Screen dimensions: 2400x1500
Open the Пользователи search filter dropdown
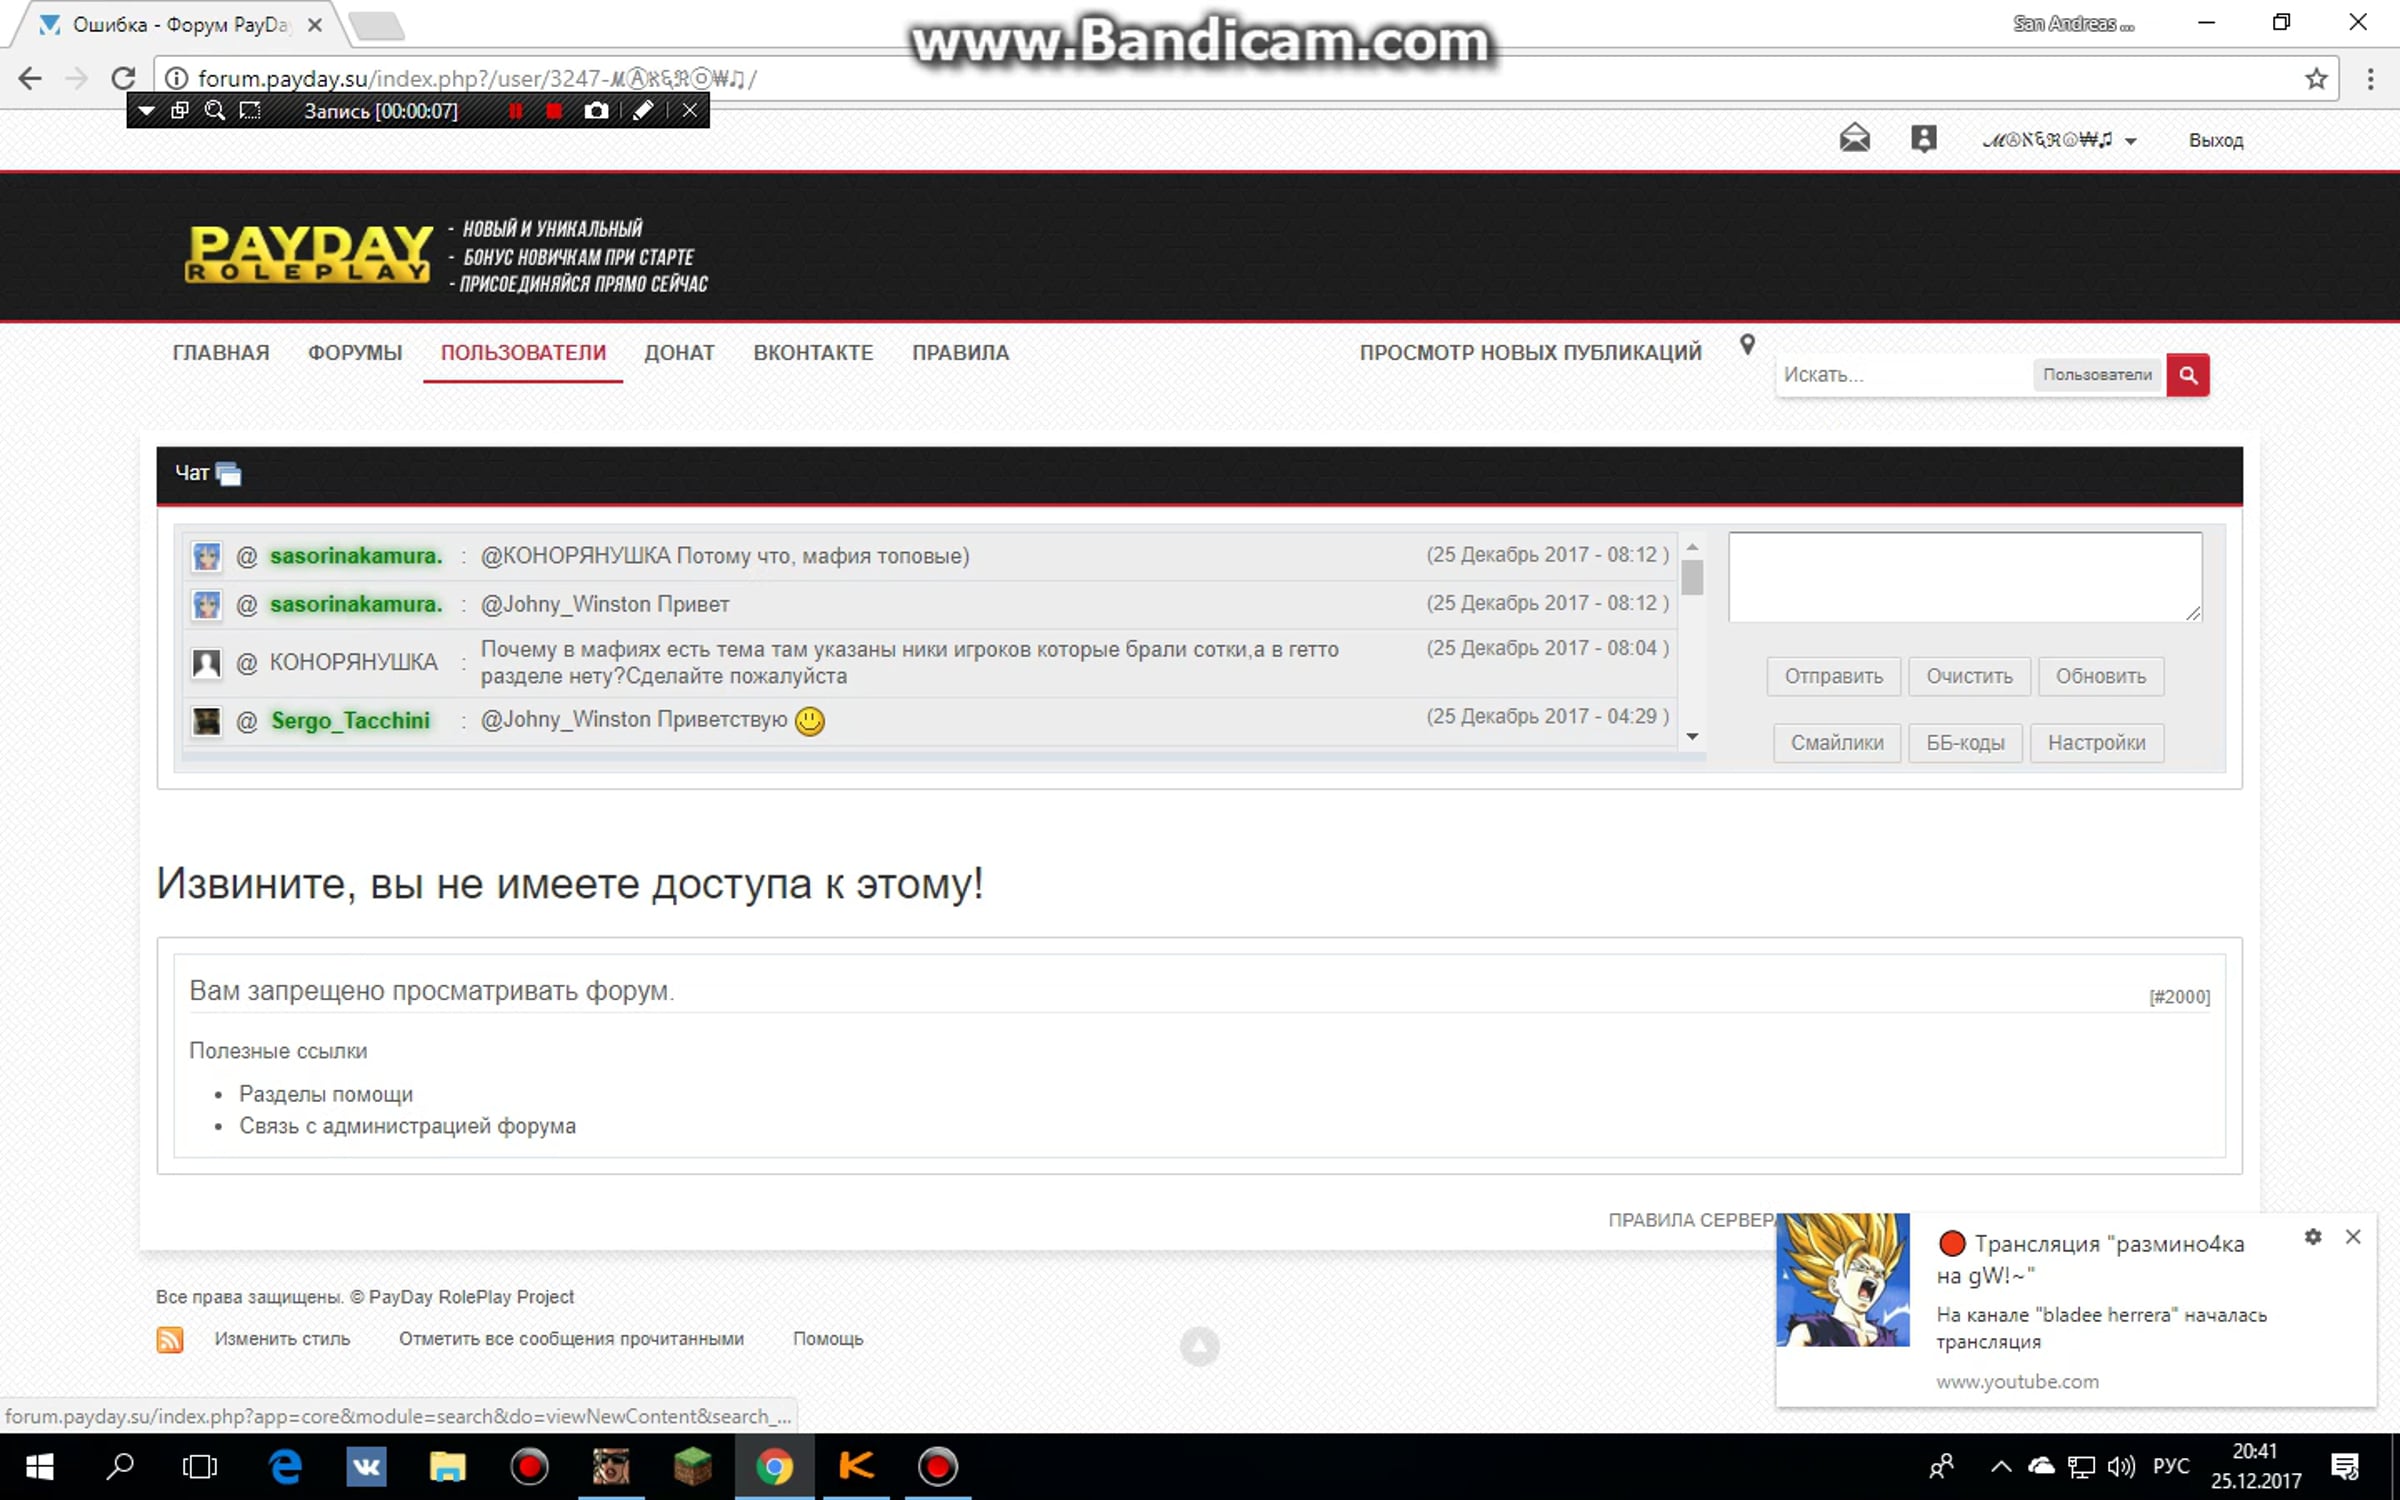[x=2097, y=375]
